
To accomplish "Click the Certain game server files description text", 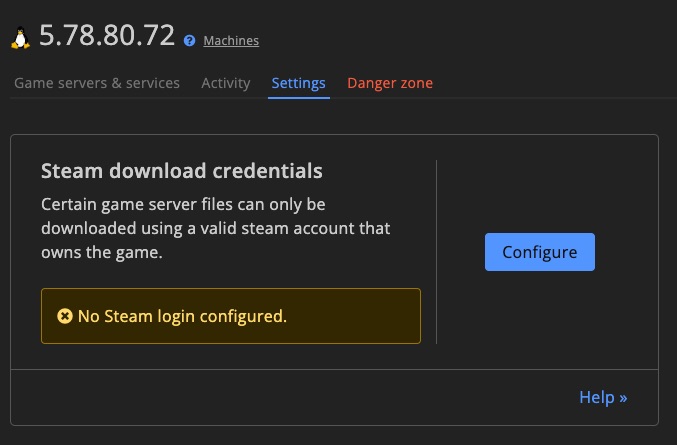I will [215, 228].
